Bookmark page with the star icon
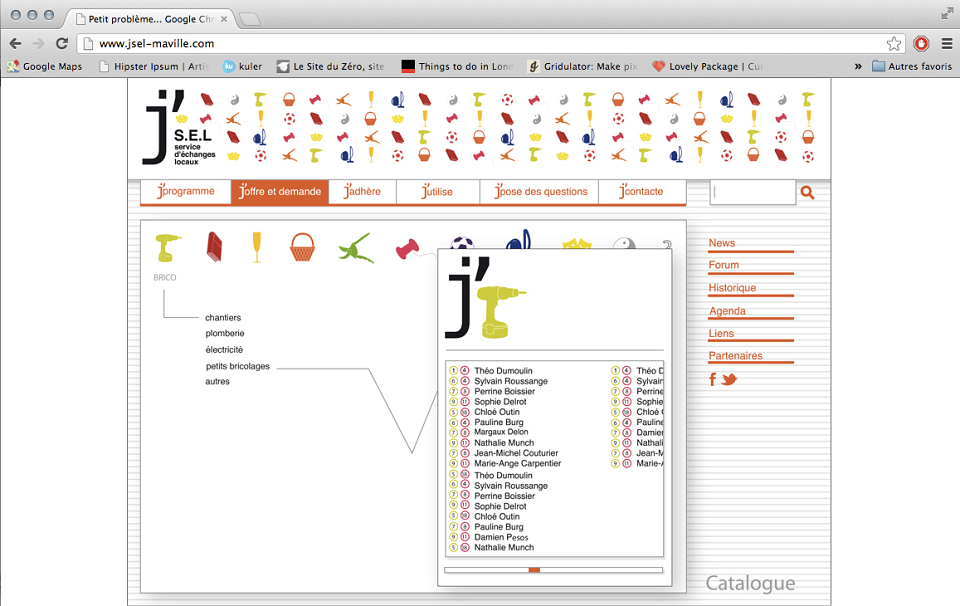960x606 pixels. coord(893,43)
